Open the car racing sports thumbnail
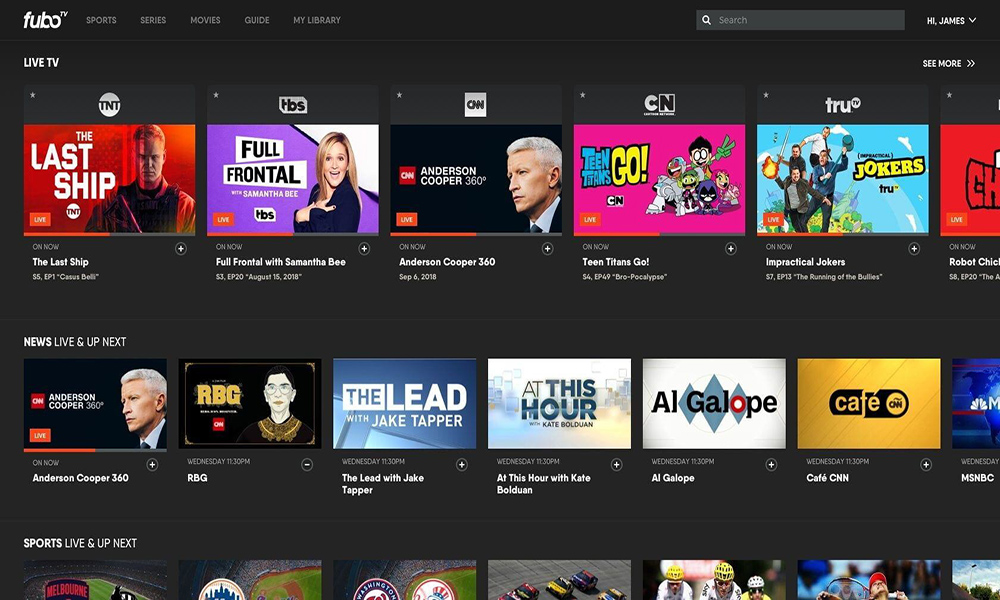The image size is (1000, 600). click(x=559, y=580)
